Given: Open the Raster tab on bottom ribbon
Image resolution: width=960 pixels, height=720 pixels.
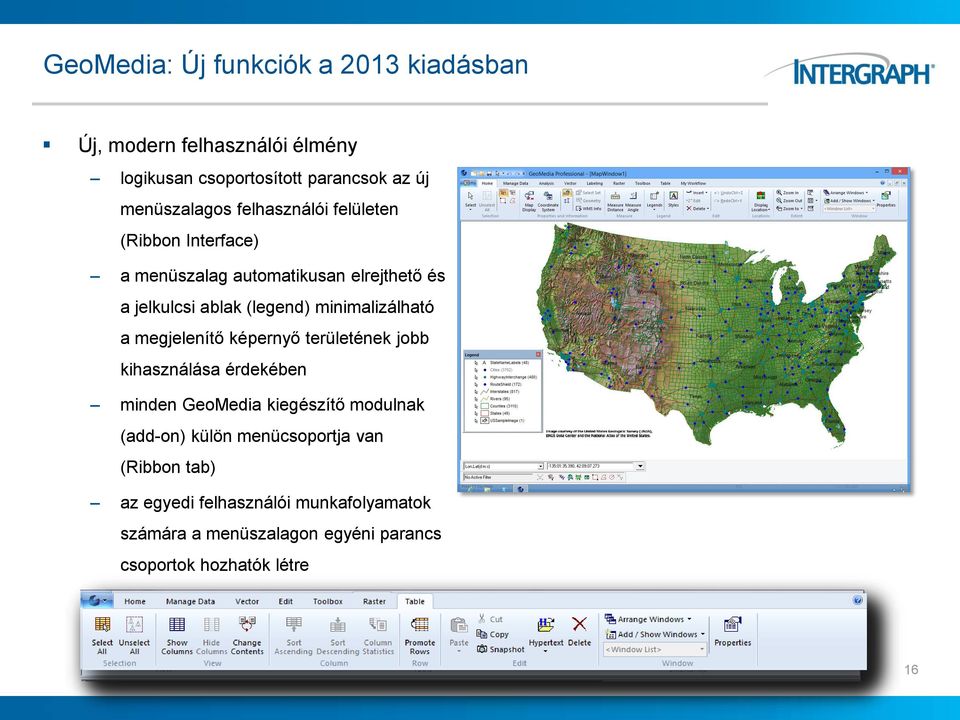Looking at the screenshot, I should [x=374, y=601].
